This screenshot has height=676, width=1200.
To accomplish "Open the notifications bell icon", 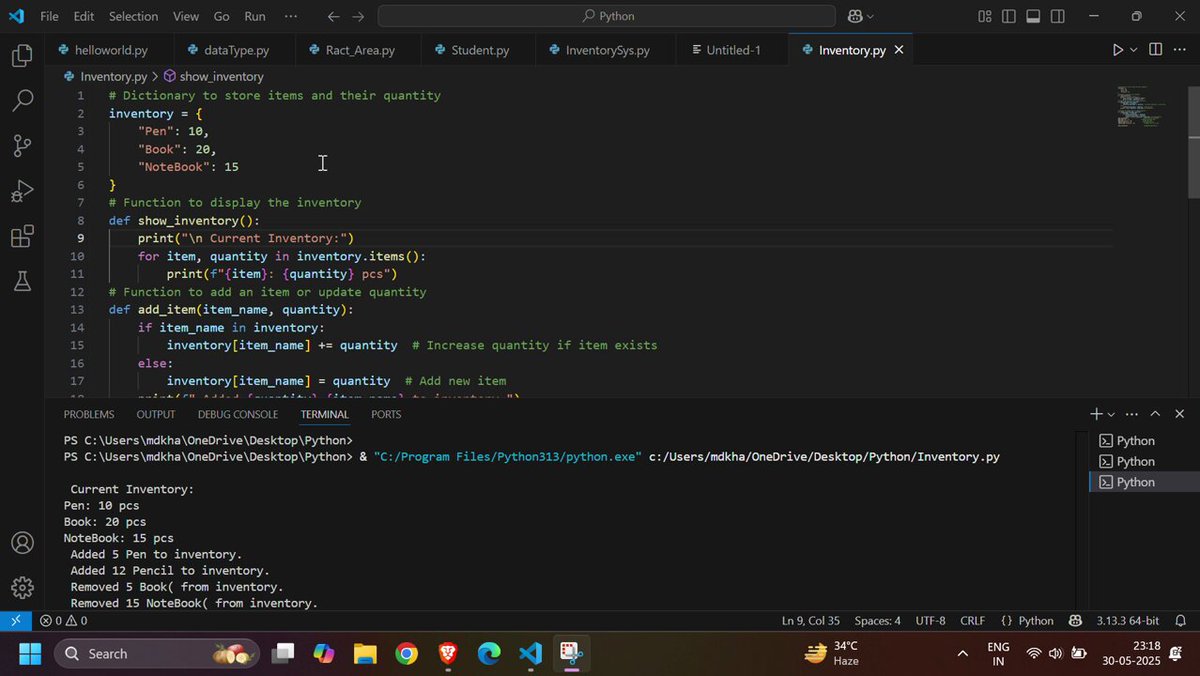I will (x=1181, y=621).
